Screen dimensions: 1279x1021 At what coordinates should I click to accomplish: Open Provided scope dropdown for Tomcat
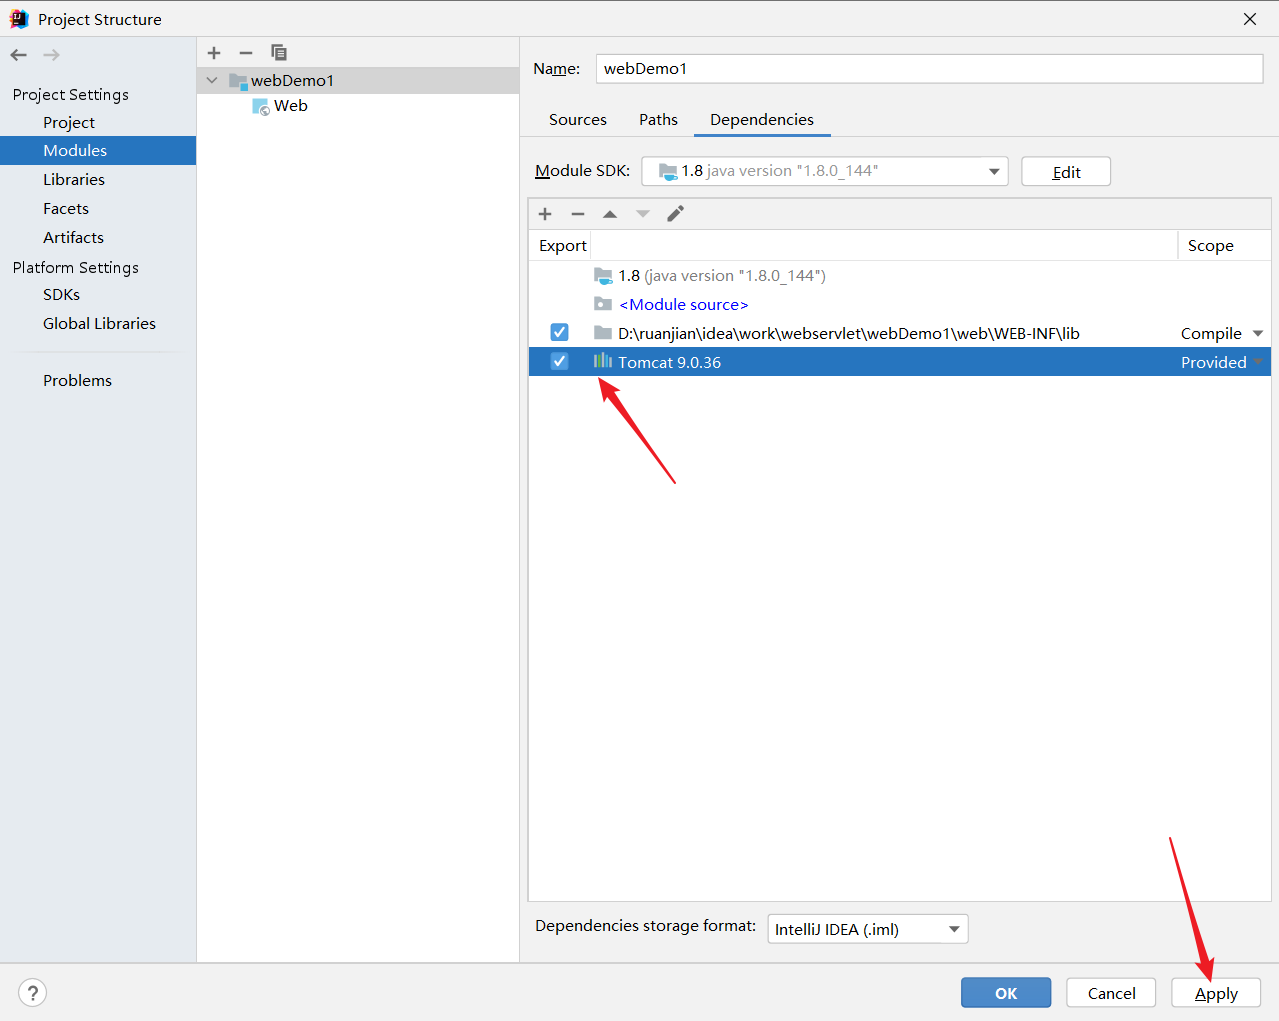coord(1258,362)
